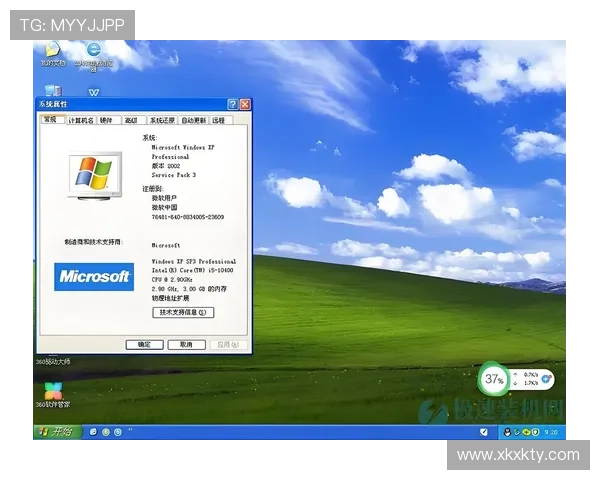This screenshot has width=600, height=480.
Task: Open the 开始 Start menu
Action: (55, 432)
